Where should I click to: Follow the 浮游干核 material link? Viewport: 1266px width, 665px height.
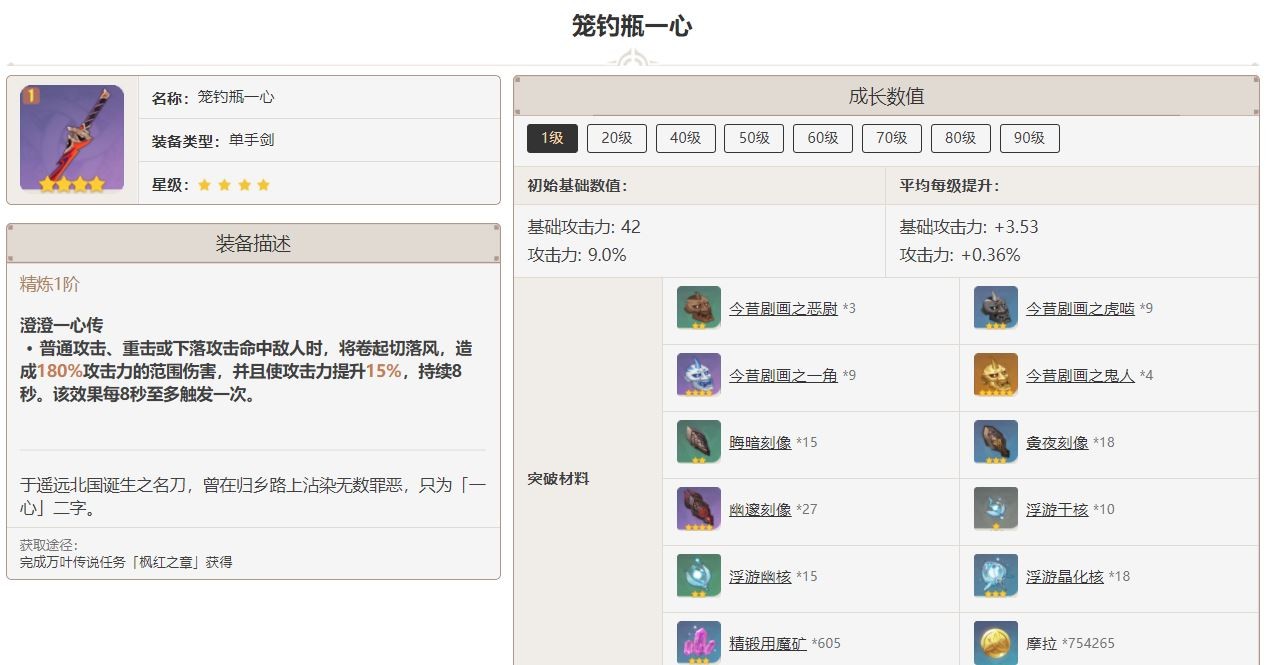pos(1057,510)
